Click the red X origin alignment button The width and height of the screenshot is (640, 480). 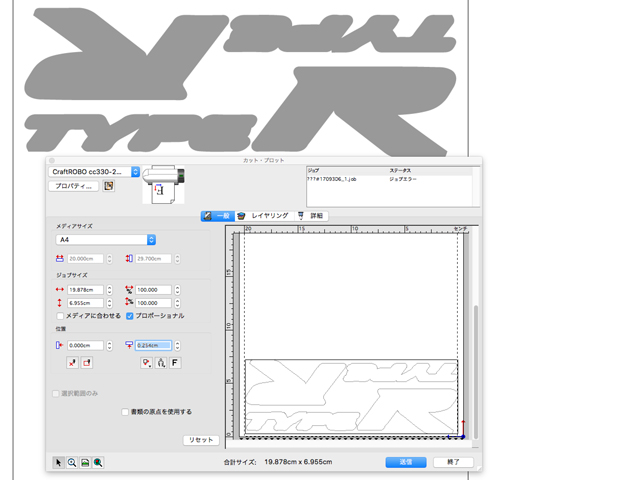(72, 363)
